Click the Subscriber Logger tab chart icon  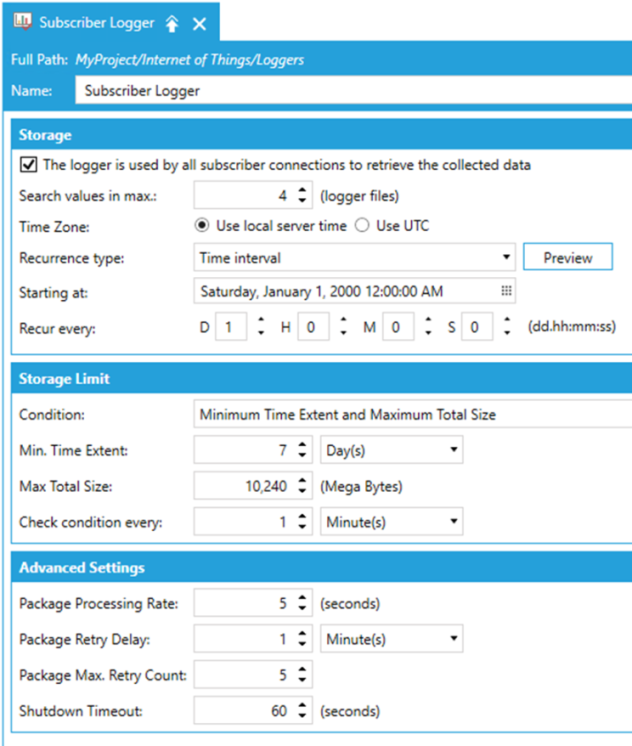coord(22,22)
